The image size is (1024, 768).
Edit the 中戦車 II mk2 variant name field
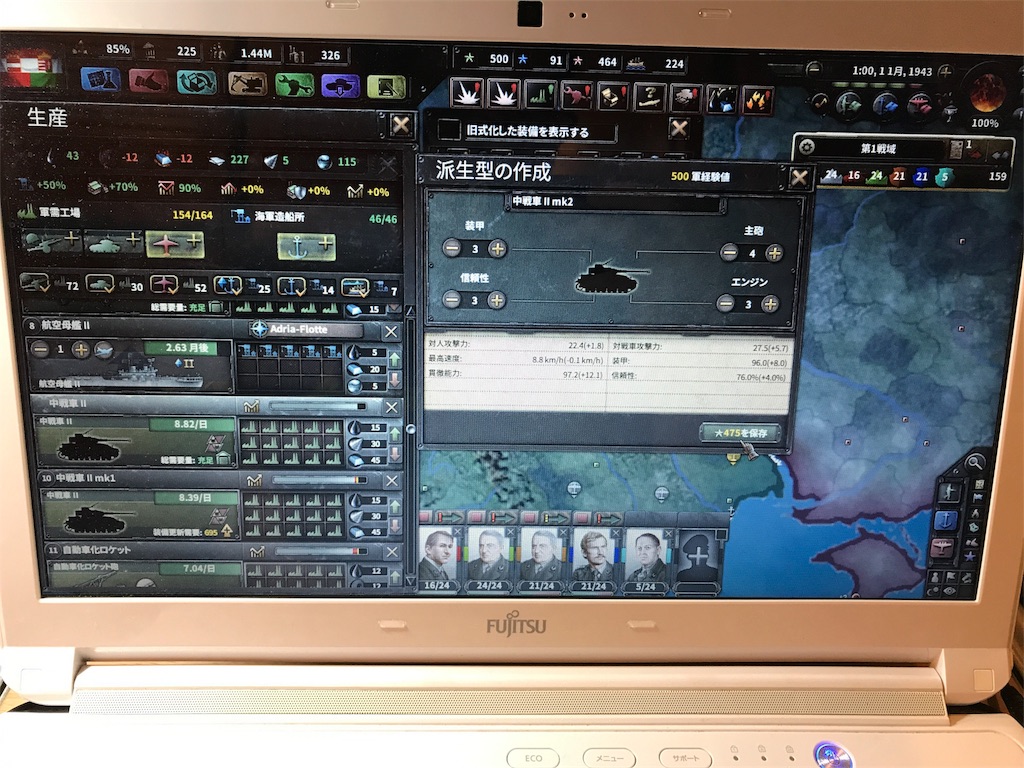pyautogui.click(x=615, y=202)
